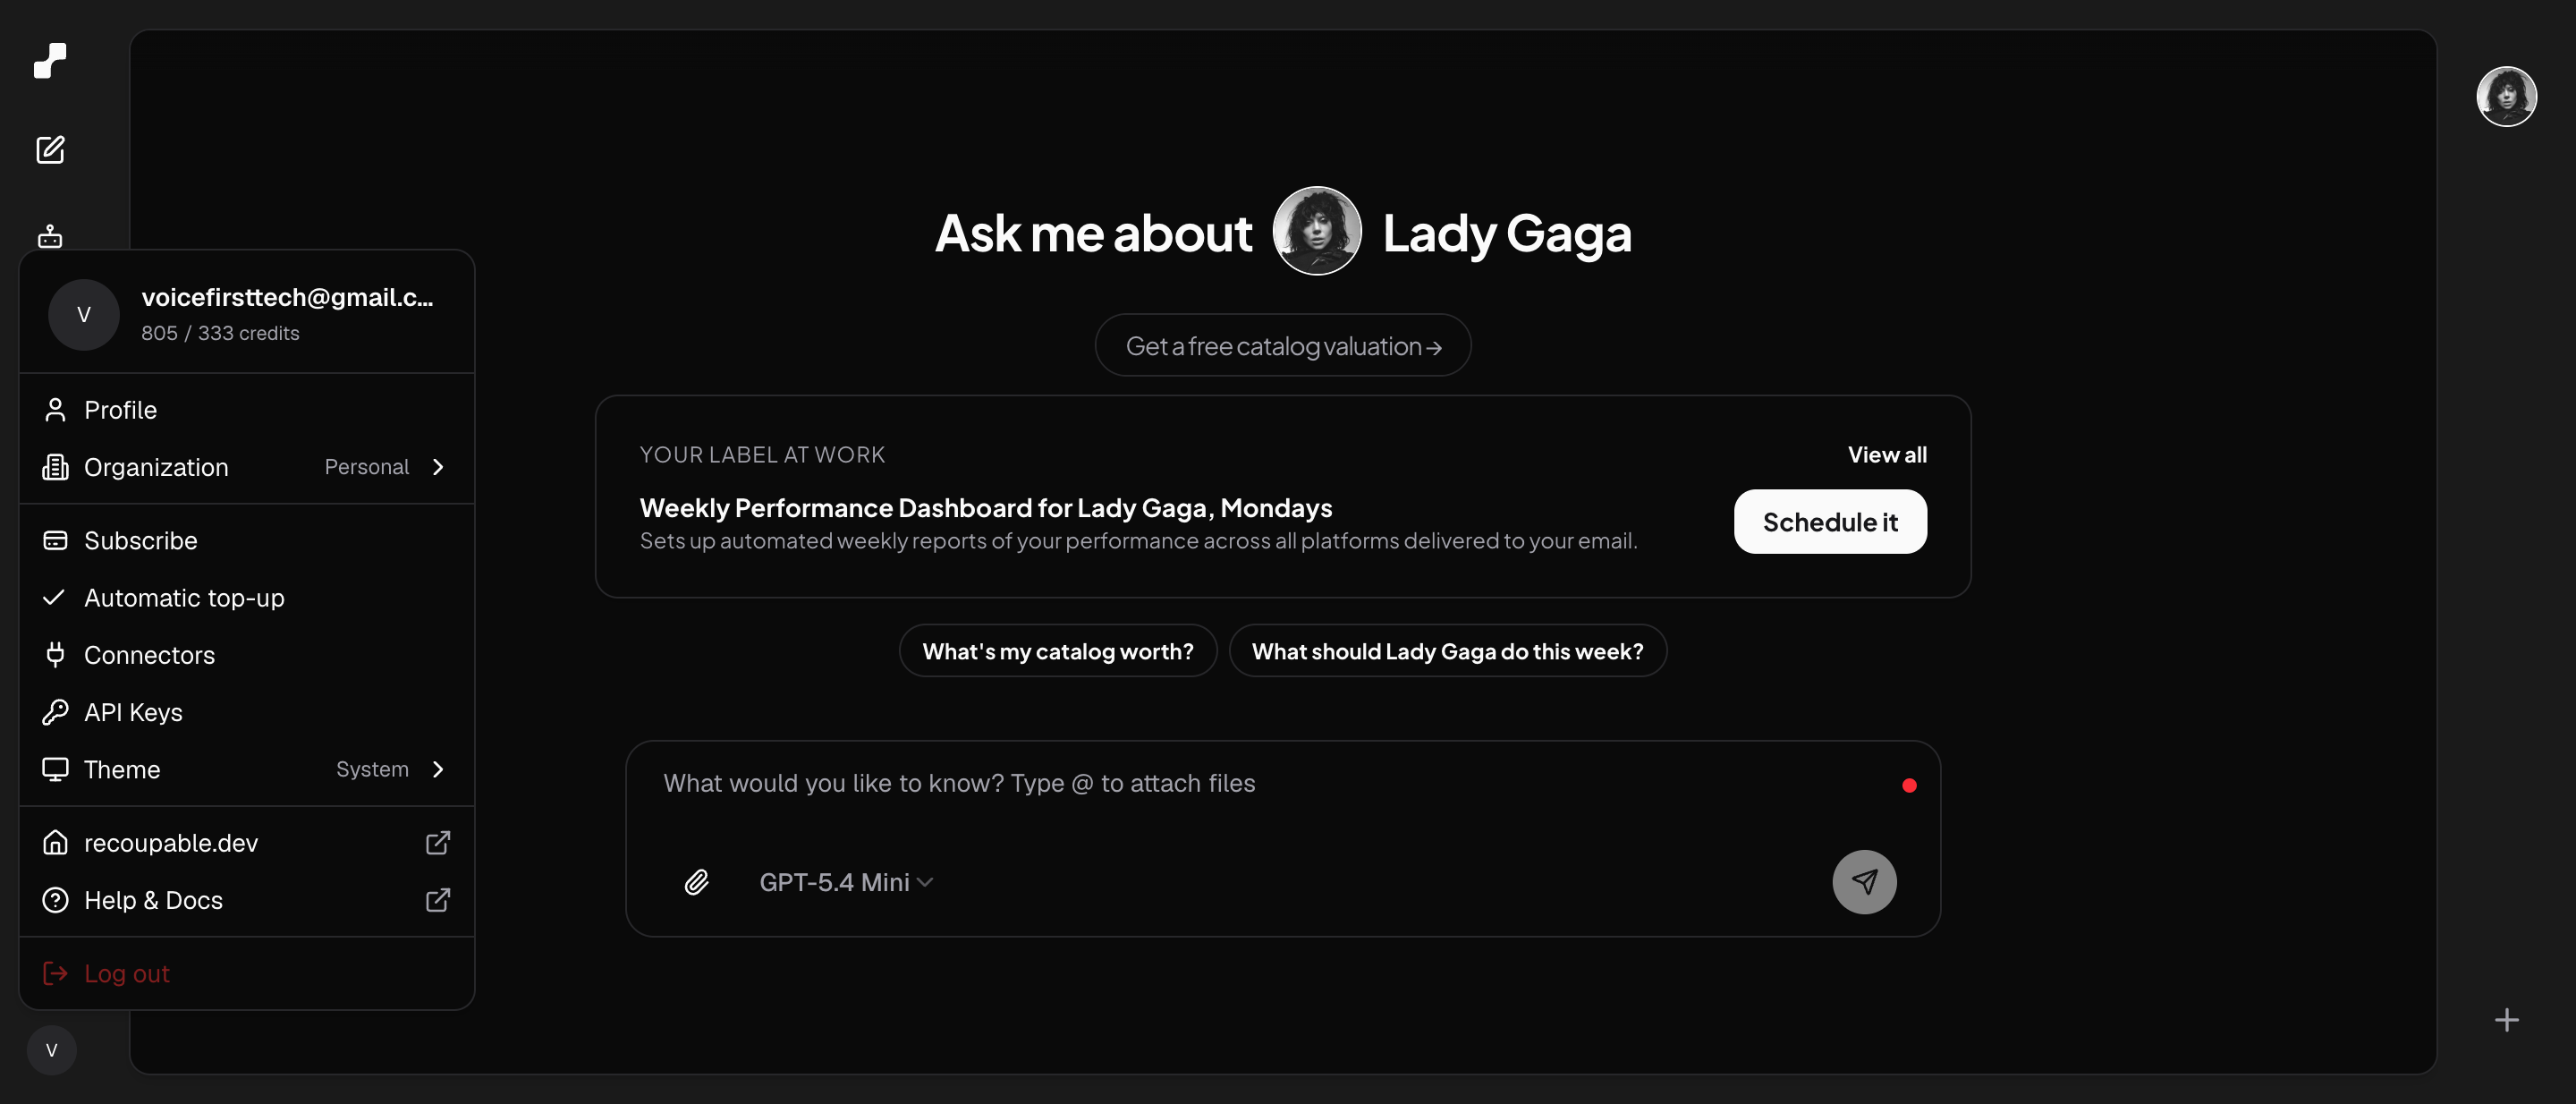Click the red recording dot in the chat box

(1909, 785)
